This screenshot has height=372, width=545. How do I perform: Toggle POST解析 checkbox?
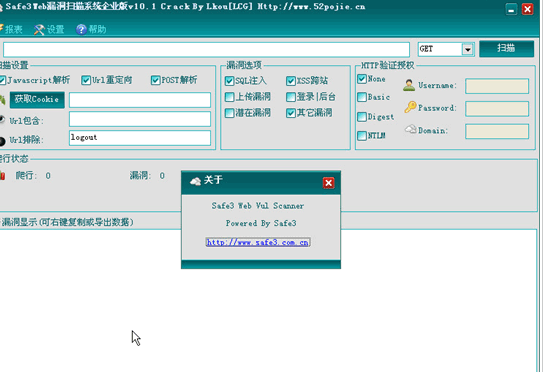[155, 80]
